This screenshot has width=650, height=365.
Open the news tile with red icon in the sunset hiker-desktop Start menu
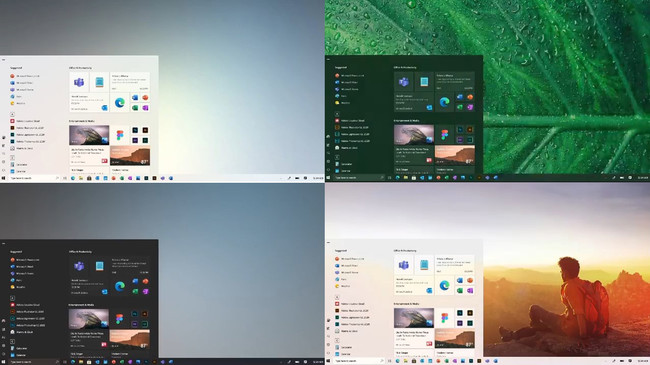point(414,338)
